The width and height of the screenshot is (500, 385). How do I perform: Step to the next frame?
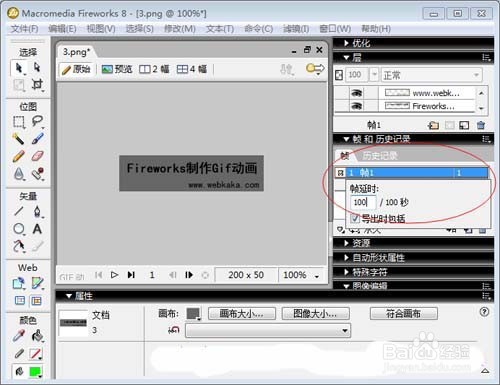pos(189,275)
